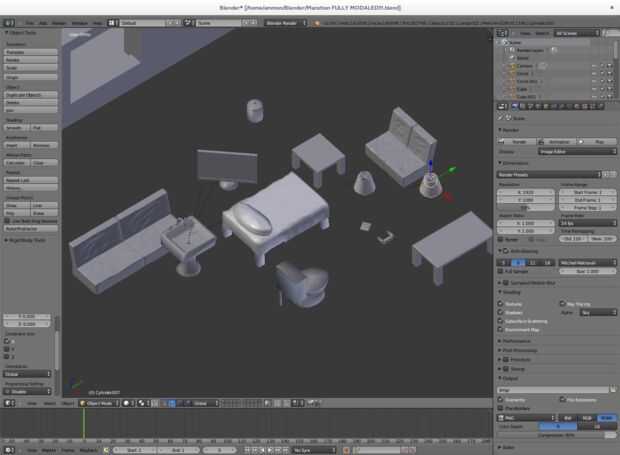Open the Mitchell-Netravali filter dropdown

point(588,262)
